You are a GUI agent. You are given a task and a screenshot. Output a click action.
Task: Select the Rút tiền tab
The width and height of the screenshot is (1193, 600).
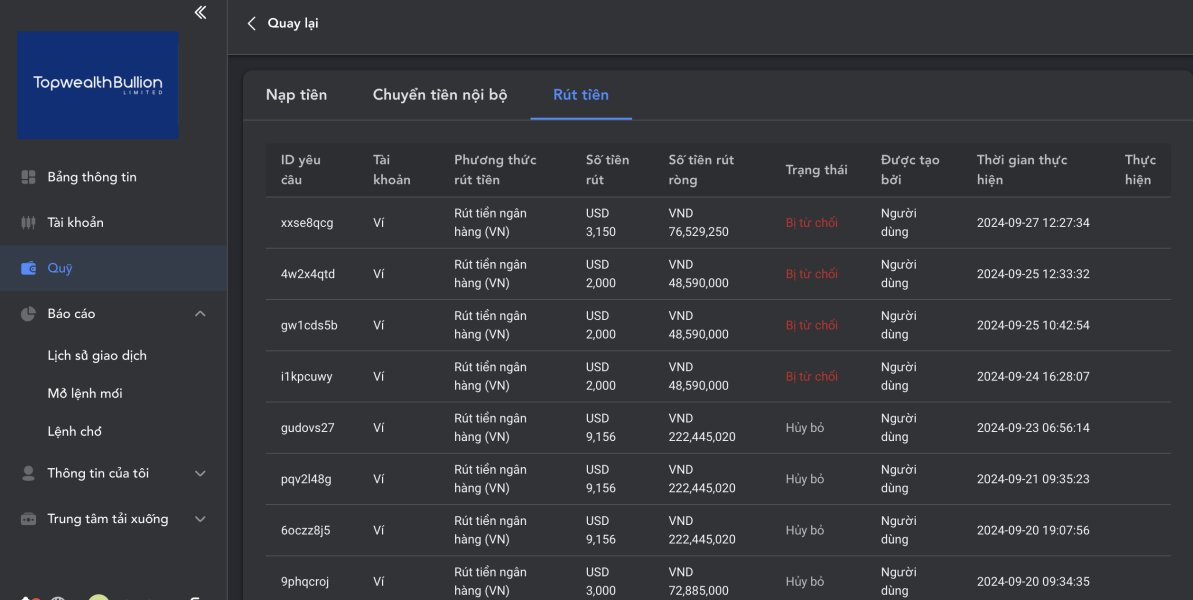pyautogui.click(x=581, y=95)
